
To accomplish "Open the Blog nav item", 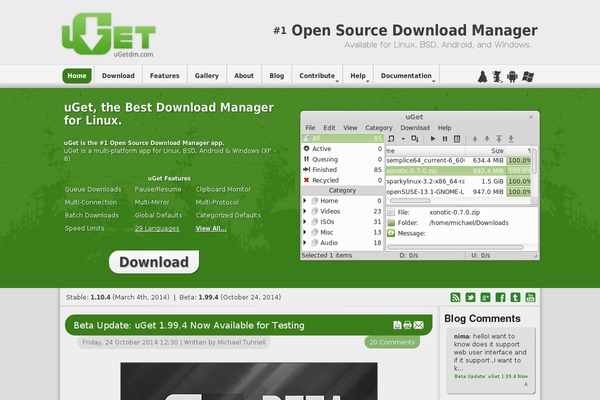I will tap(277, 76).
